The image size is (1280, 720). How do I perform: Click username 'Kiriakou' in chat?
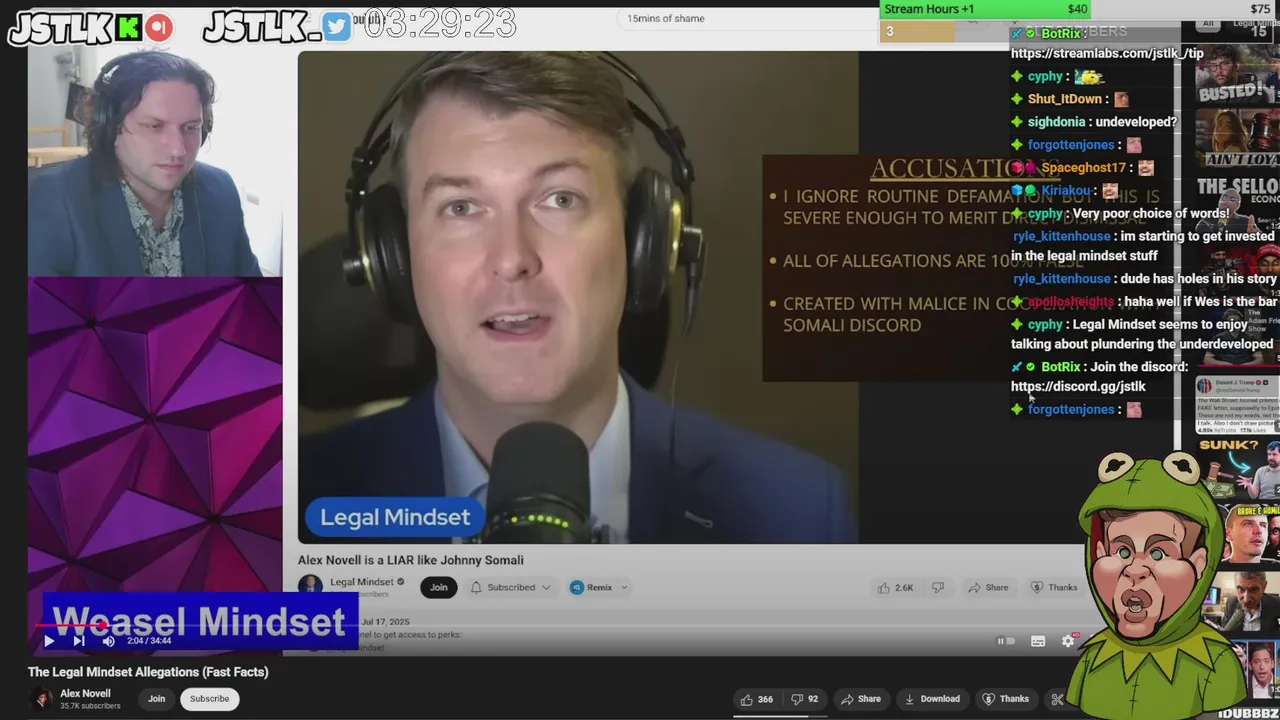(1065, 190)
